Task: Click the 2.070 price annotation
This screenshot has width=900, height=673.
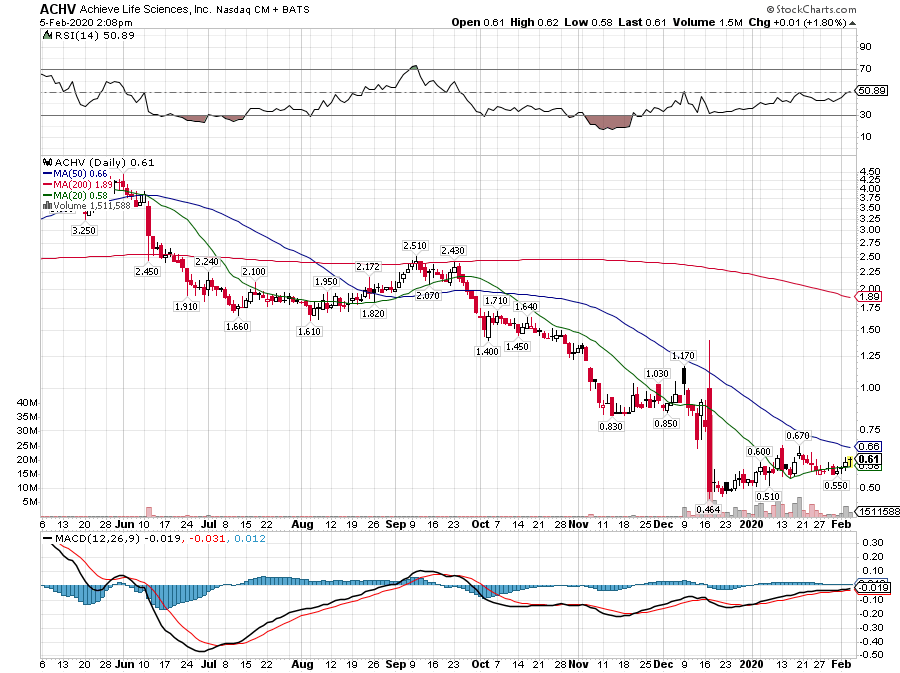Action: (x=428, y=295)
